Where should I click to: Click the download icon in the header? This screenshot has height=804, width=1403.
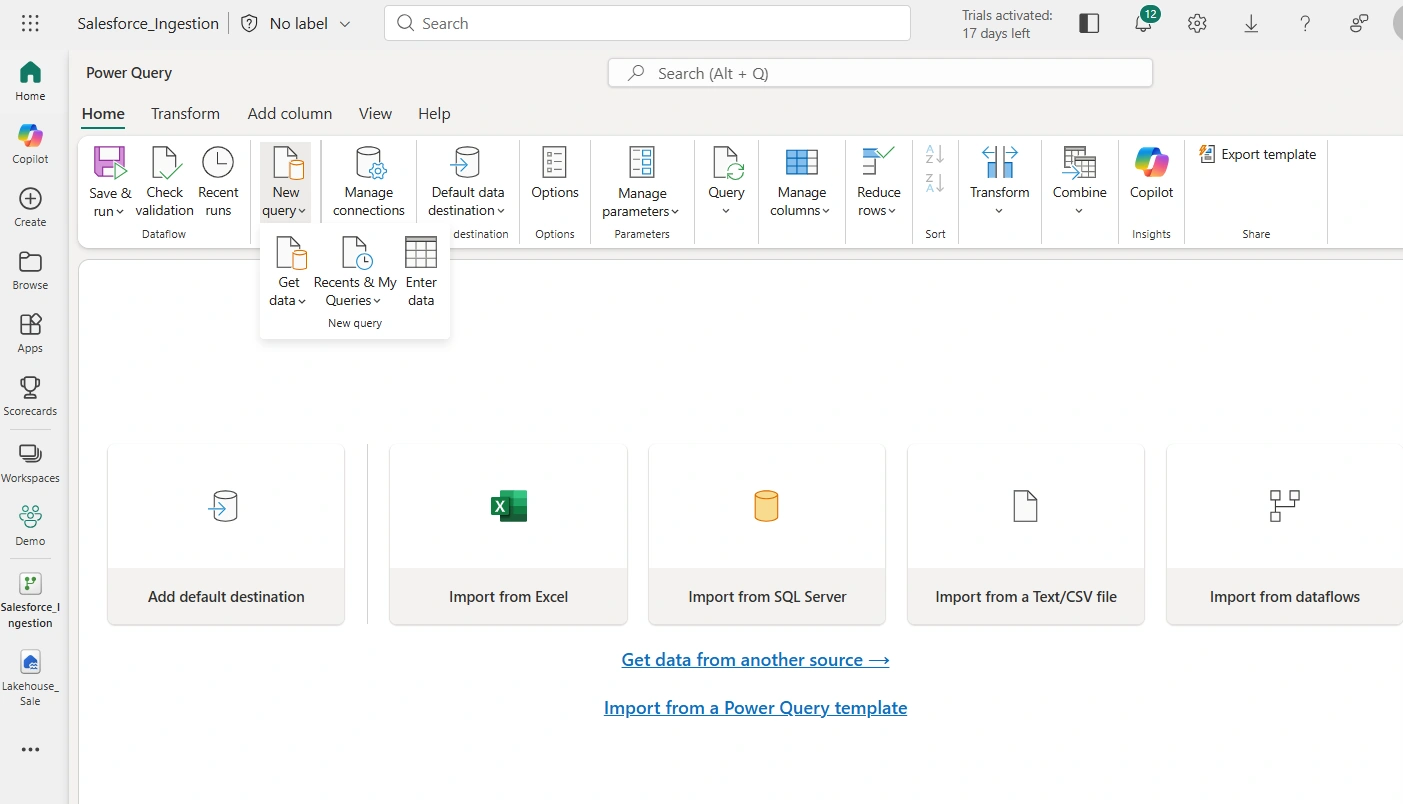coord(1251,23)
